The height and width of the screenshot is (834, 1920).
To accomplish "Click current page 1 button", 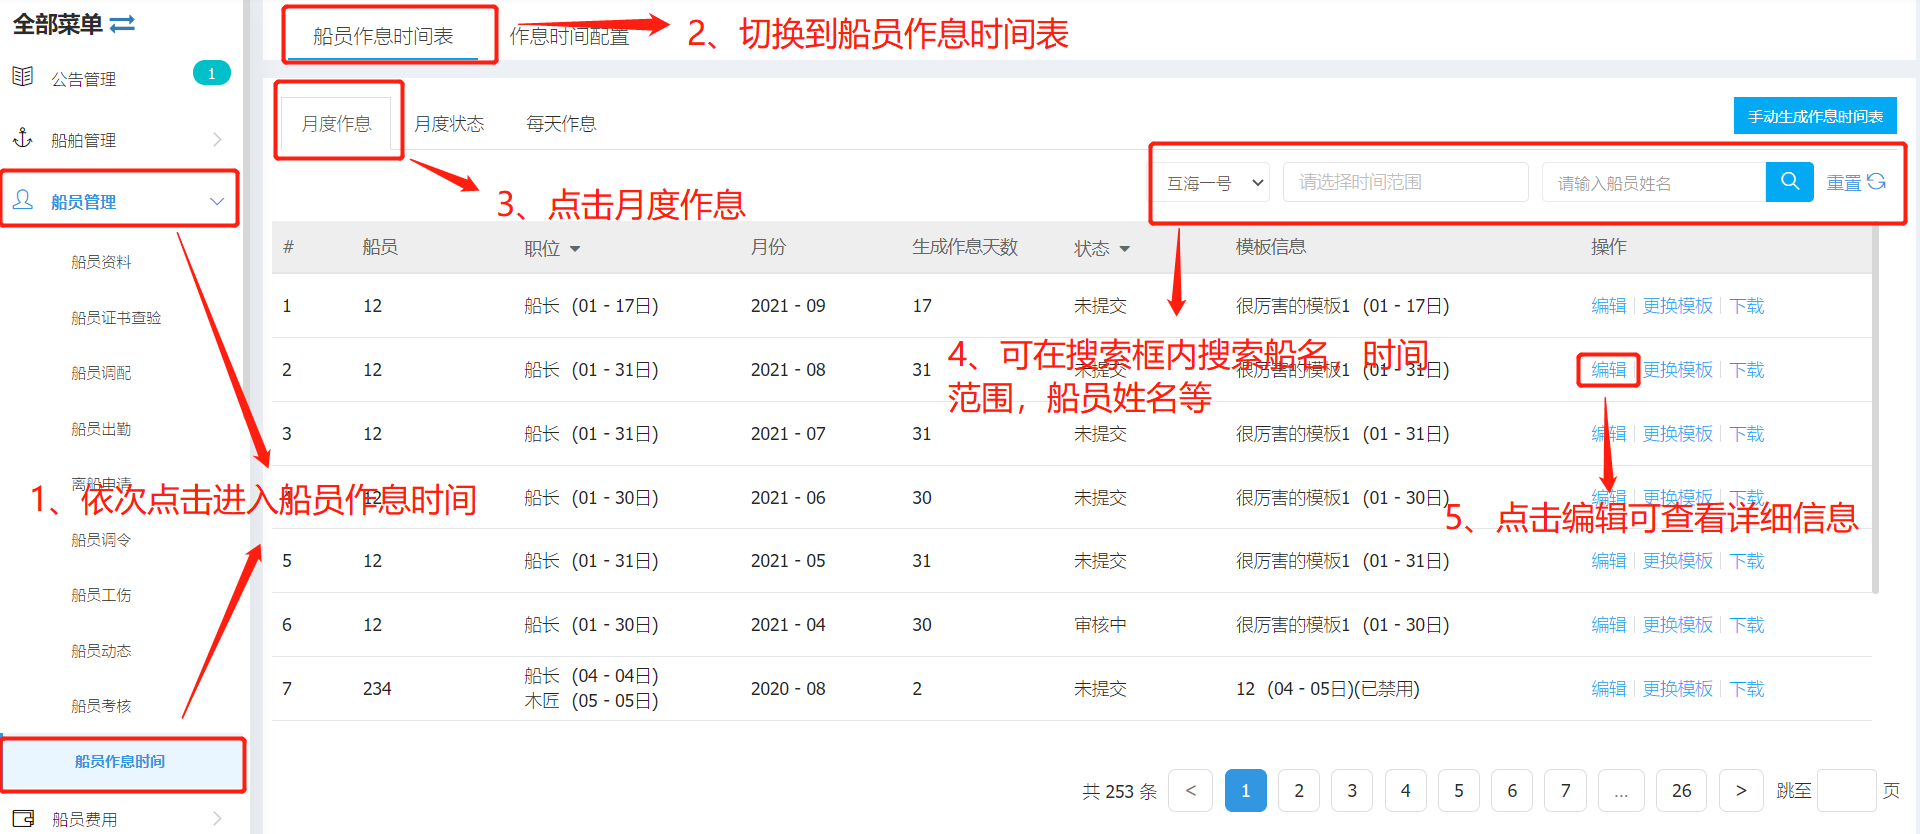I will coord(1246,790).
